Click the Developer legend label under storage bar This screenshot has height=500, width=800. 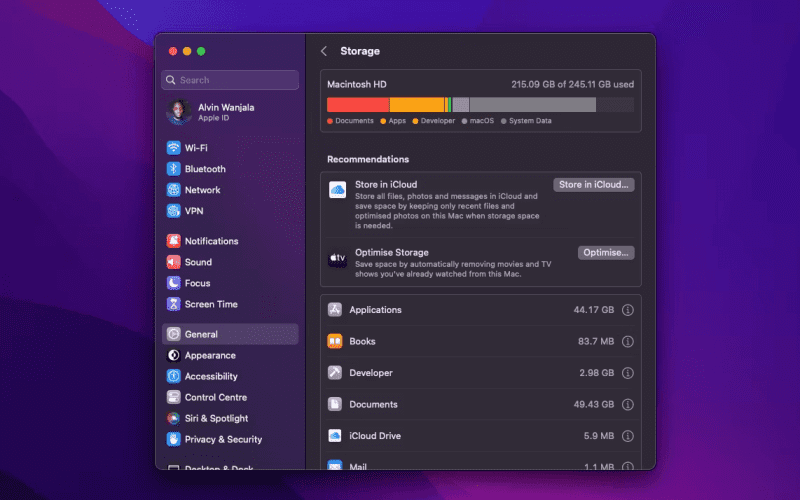tap(438, 121)
